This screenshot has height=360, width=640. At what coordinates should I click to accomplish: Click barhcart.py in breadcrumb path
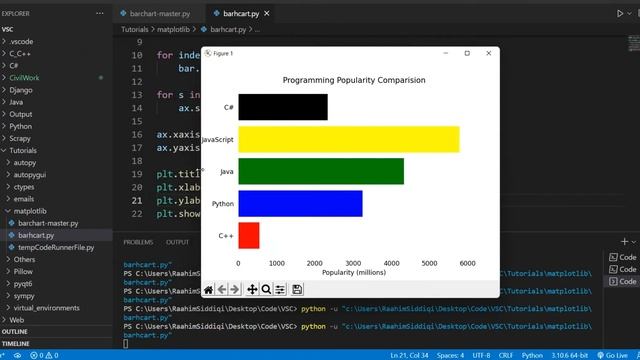(228, 29)
